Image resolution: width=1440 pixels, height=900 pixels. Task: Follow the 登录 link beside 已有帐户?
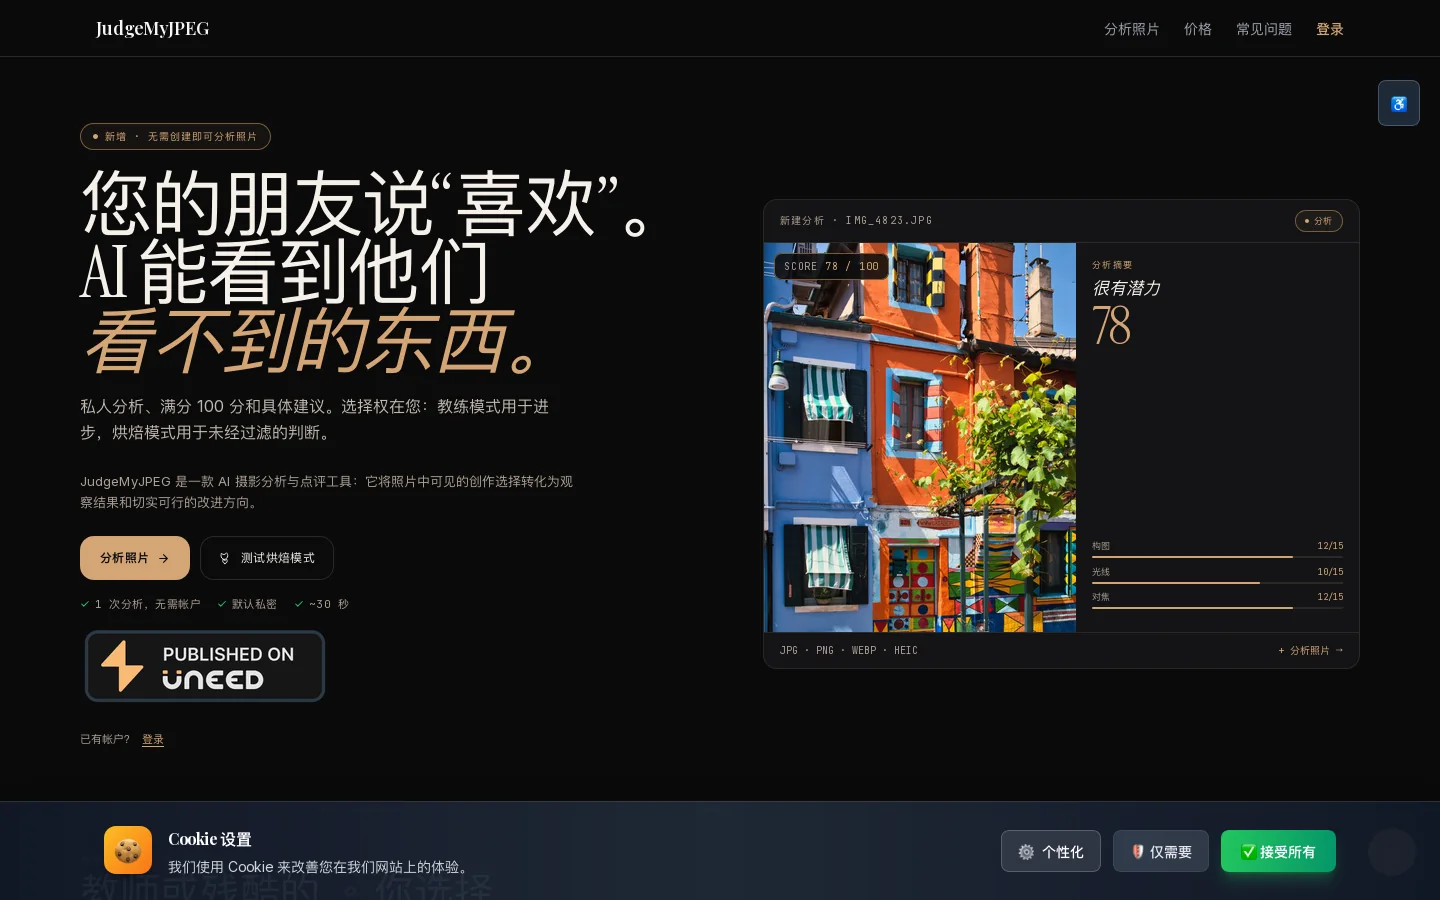(x=153, y=739)
